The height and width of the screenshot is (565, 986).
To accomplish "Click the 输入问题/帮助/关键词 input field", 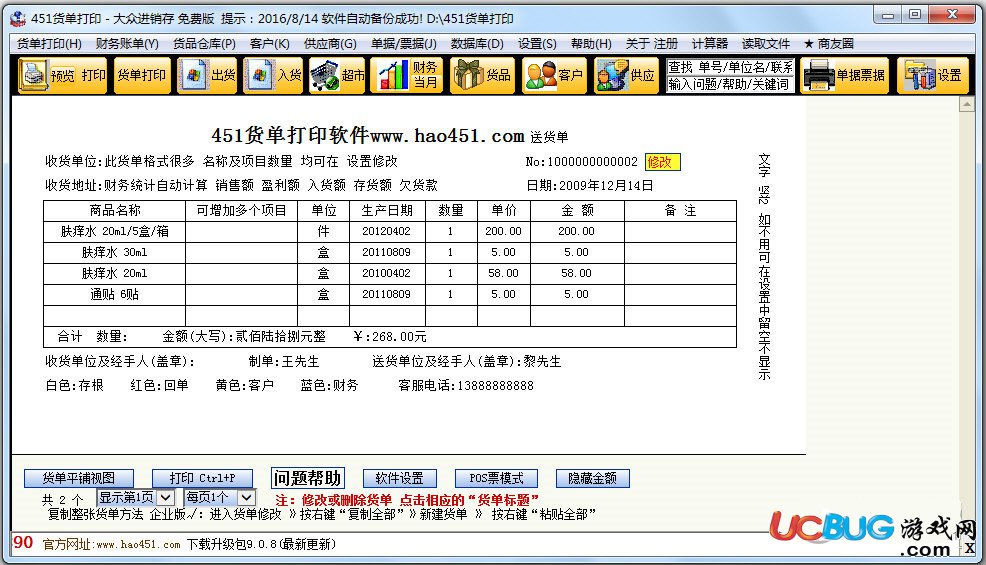I will coord(730,84).
